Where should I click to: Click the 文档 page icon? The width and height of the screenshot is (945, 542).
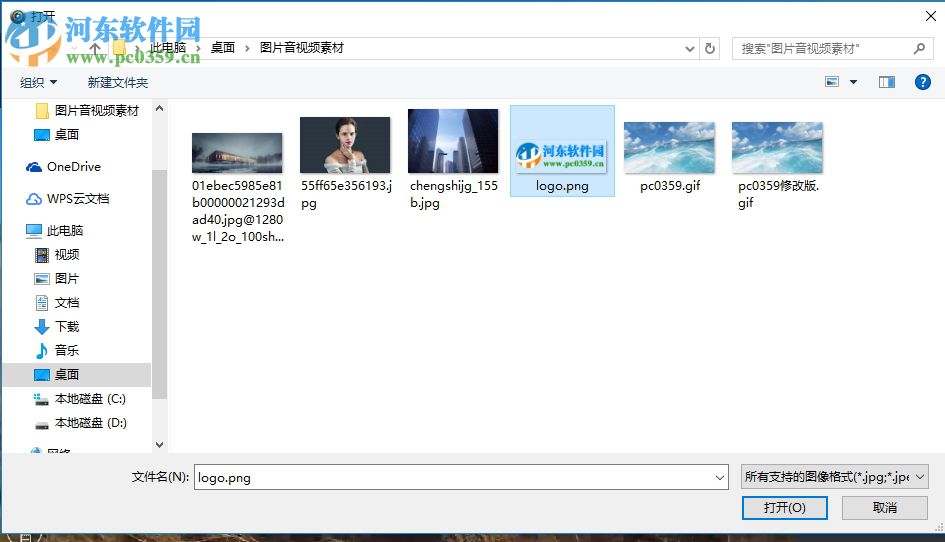pos(42,303)
